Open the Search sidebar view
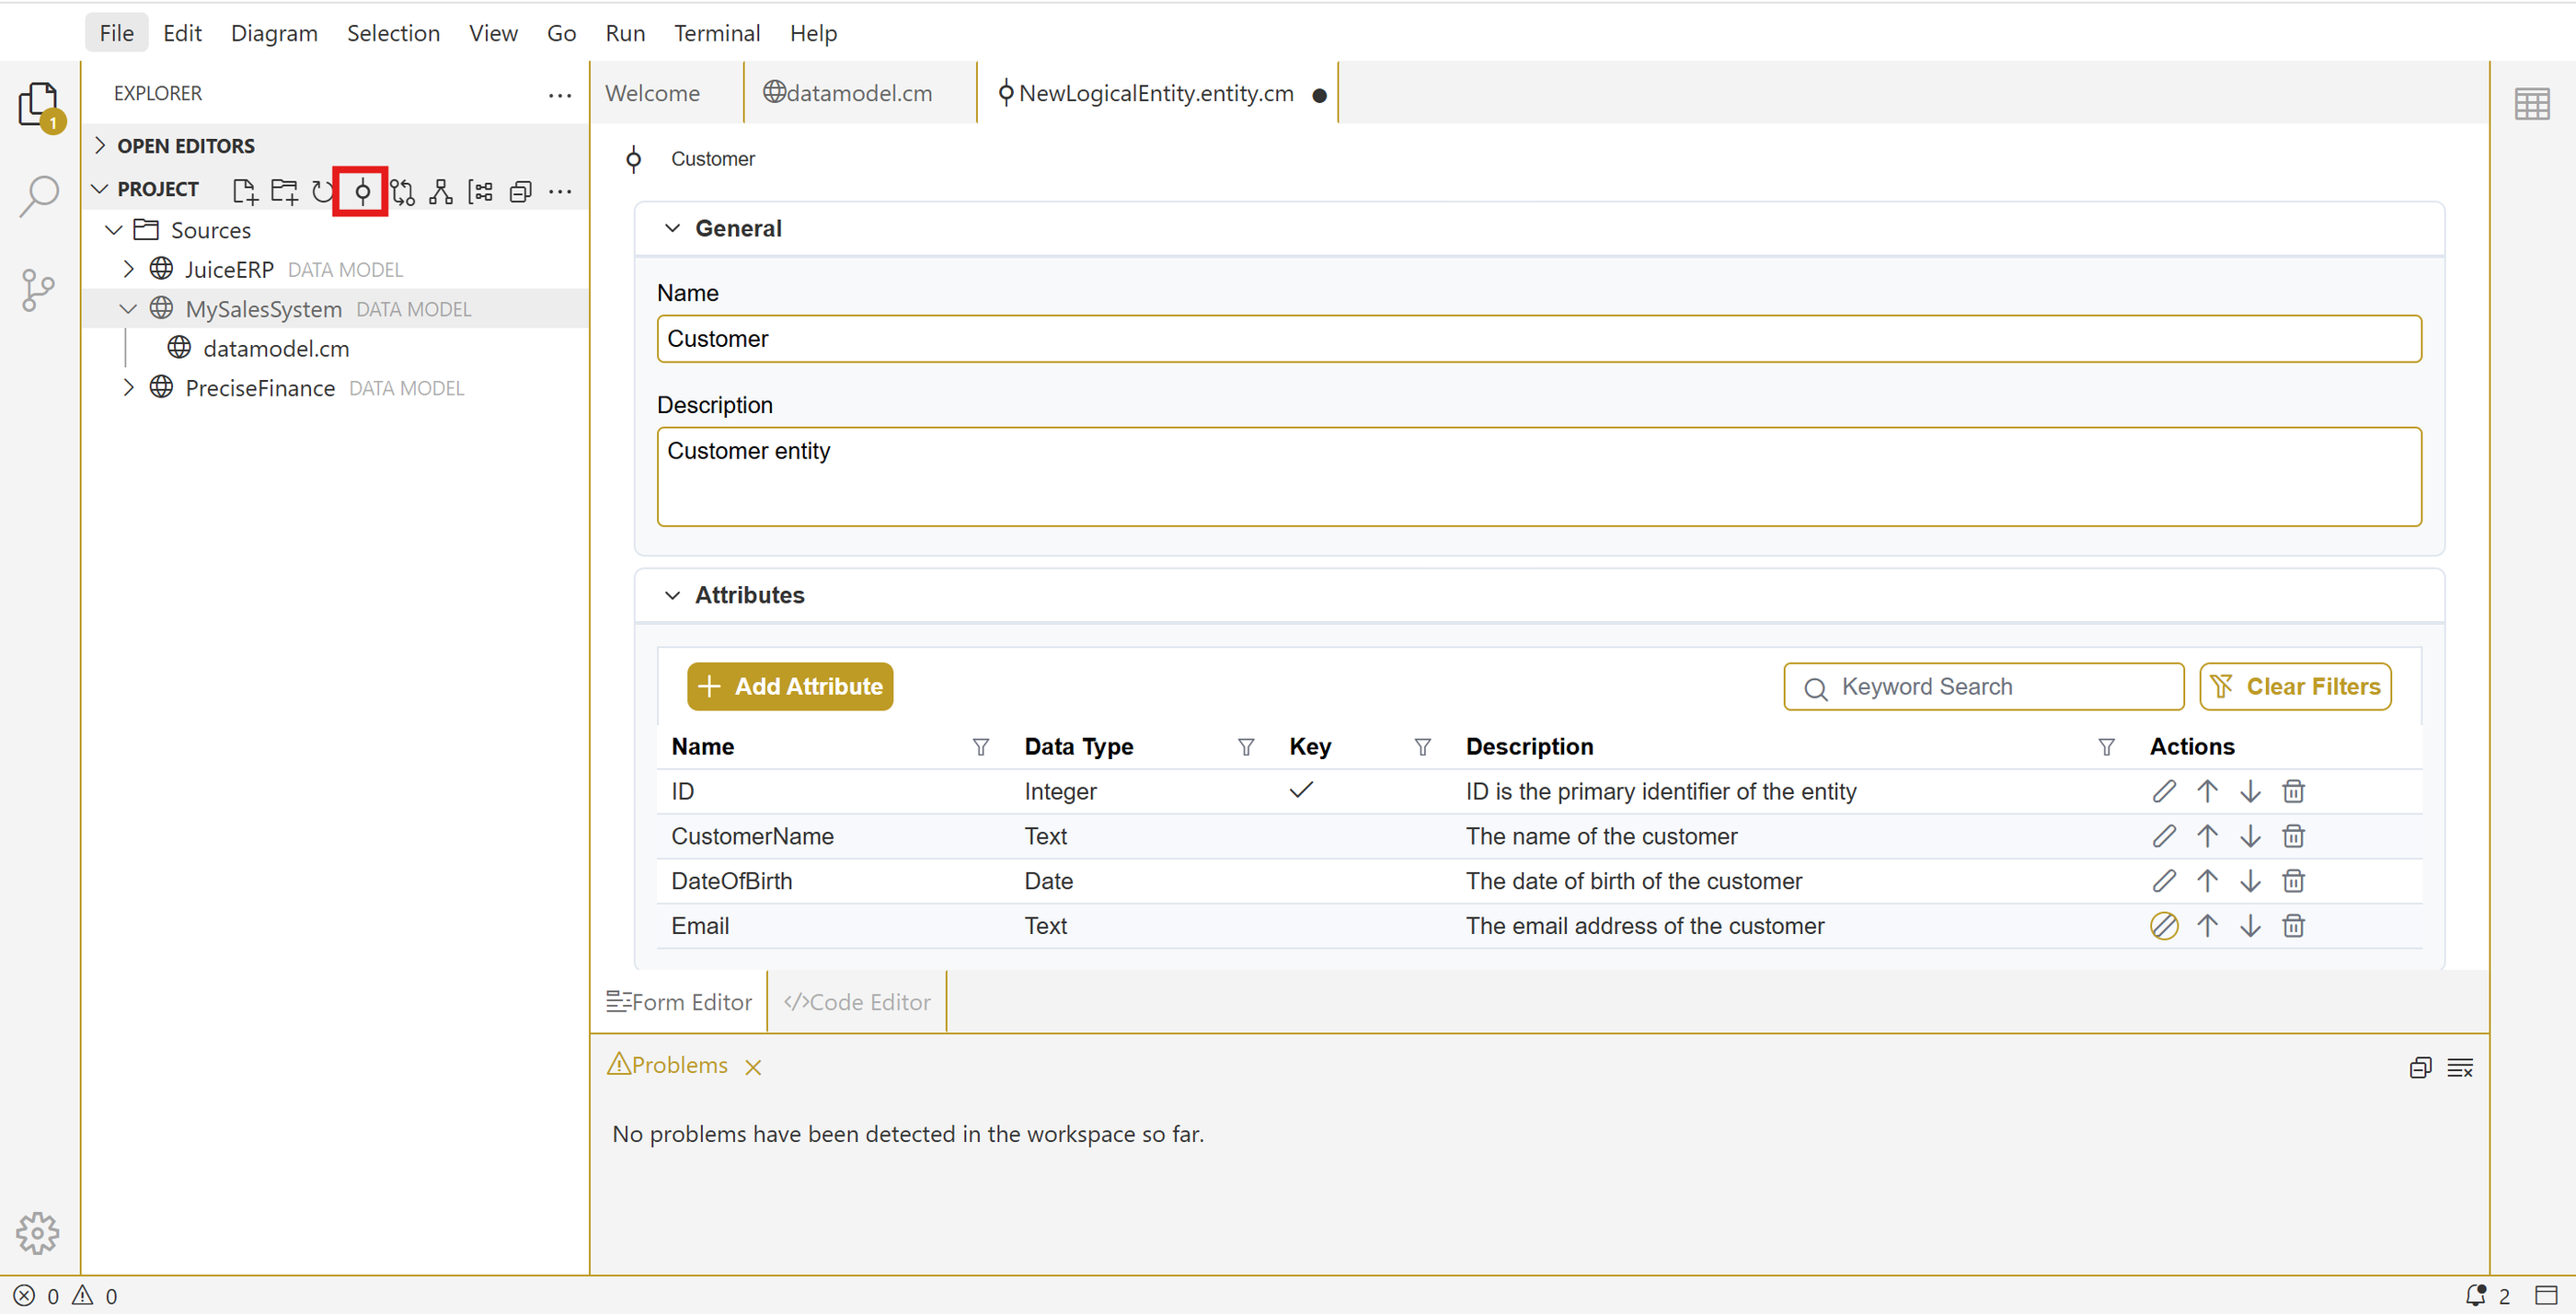The image size is (2576, 1314). [38, 196]
